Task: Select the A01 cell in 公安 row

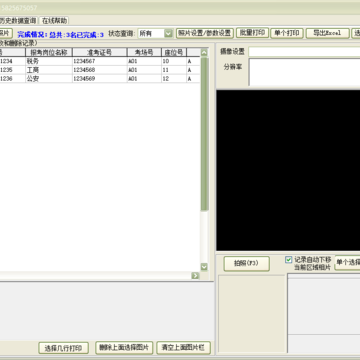Action: (x=144, y=79)
